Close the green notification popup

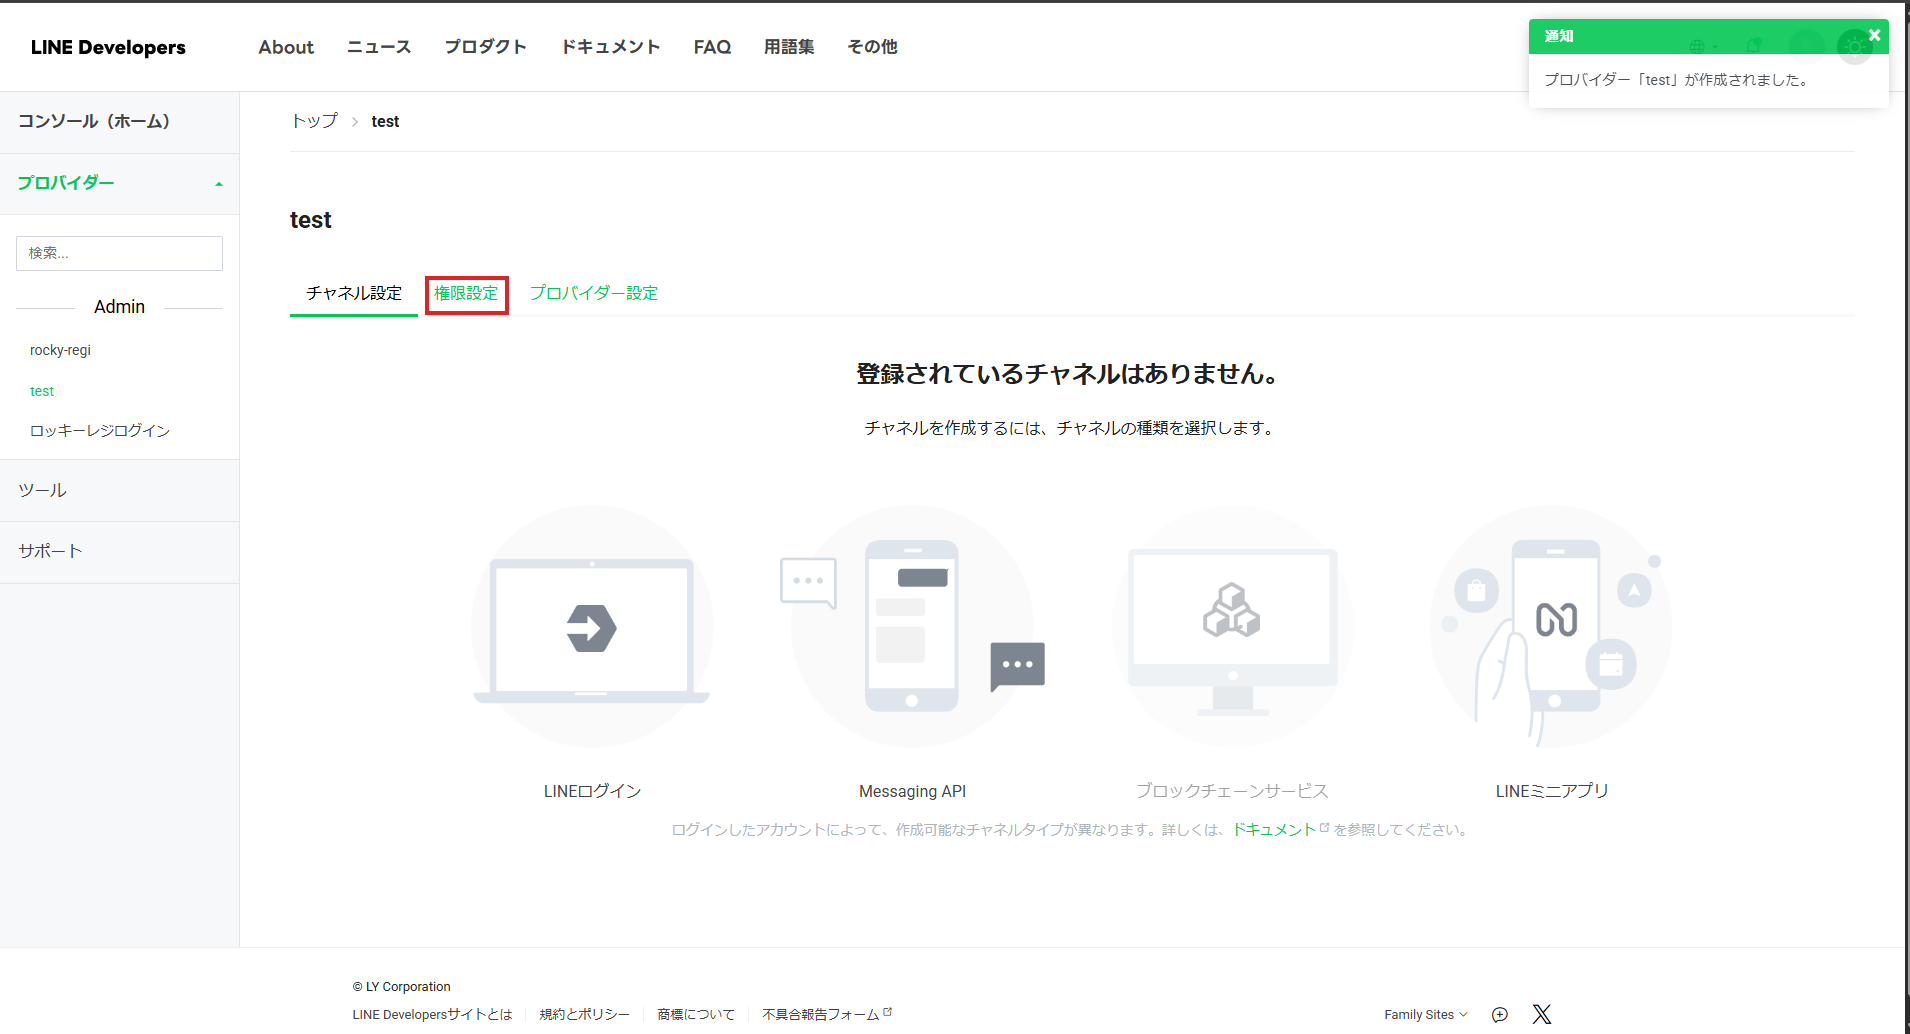click(1874, 35)
